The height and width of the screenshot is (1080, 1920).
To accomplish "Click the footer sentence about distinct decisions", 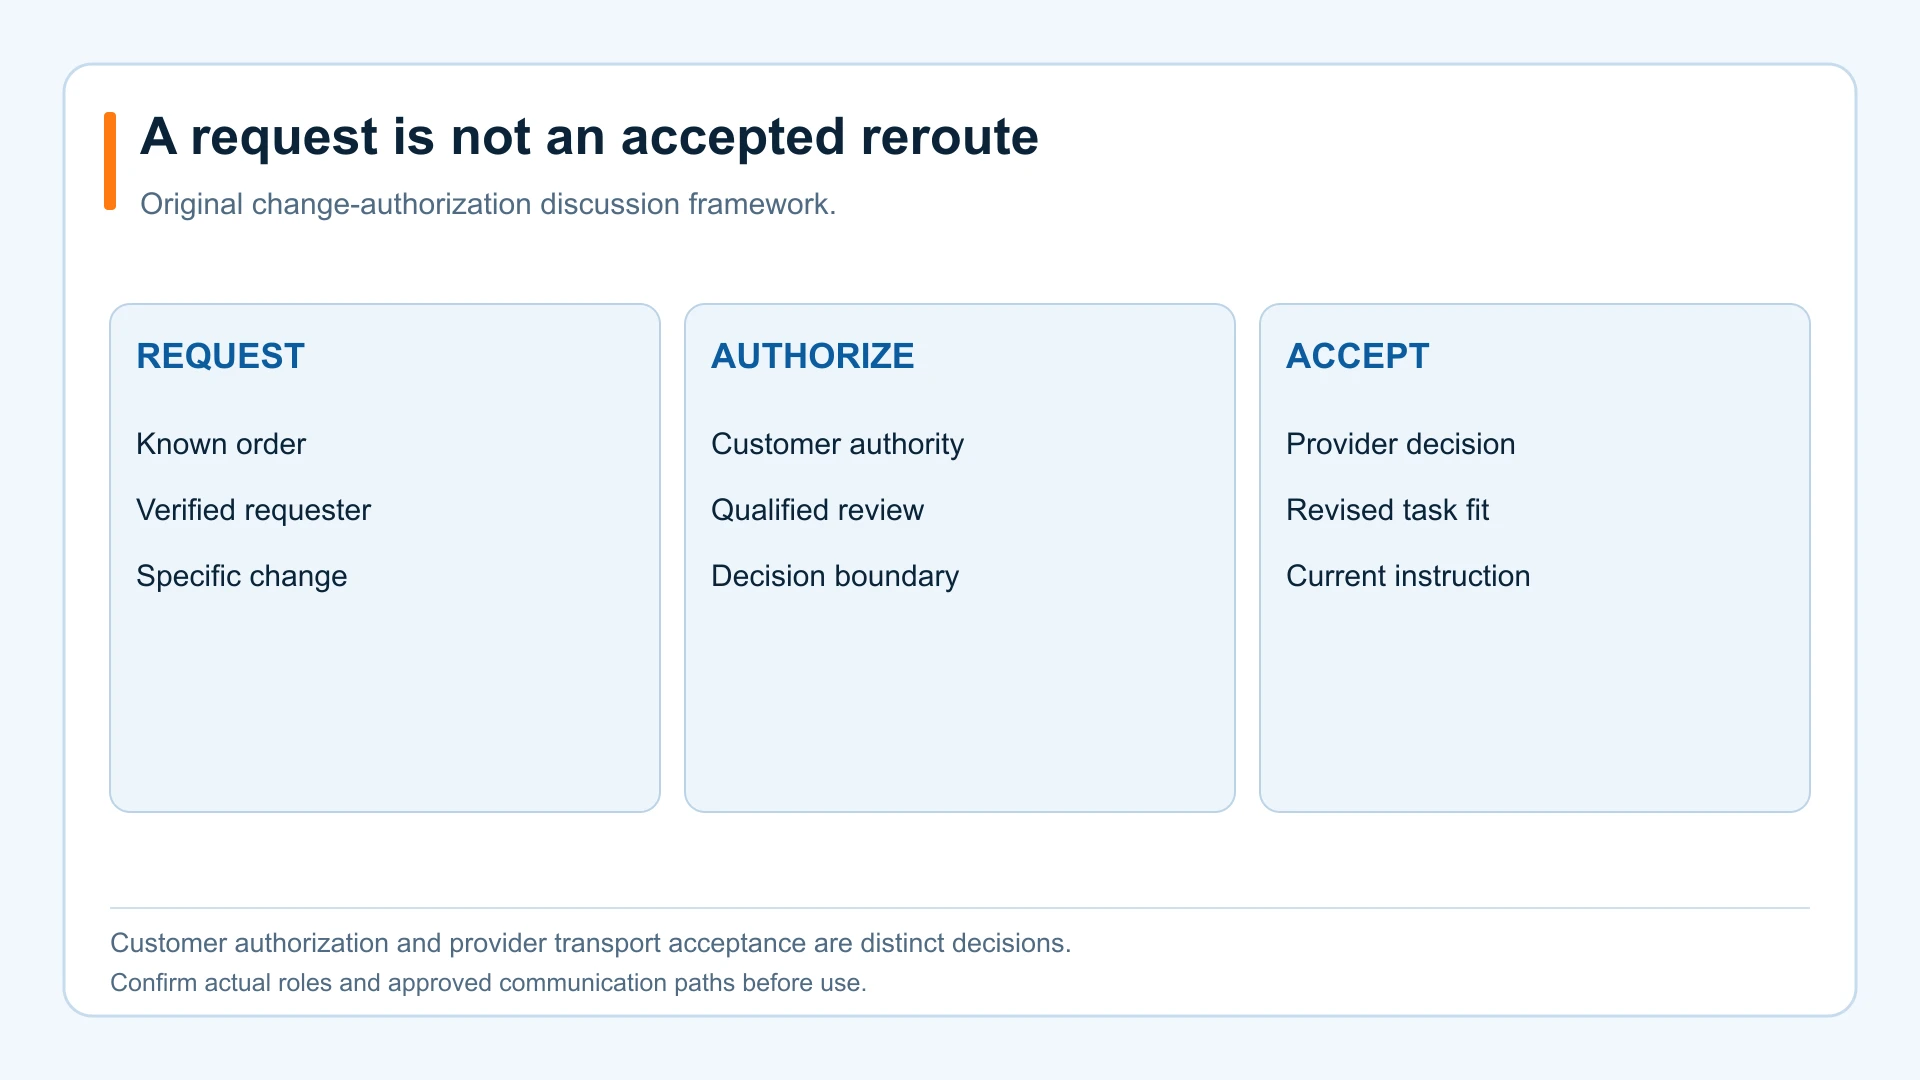I will pos(590,943).
